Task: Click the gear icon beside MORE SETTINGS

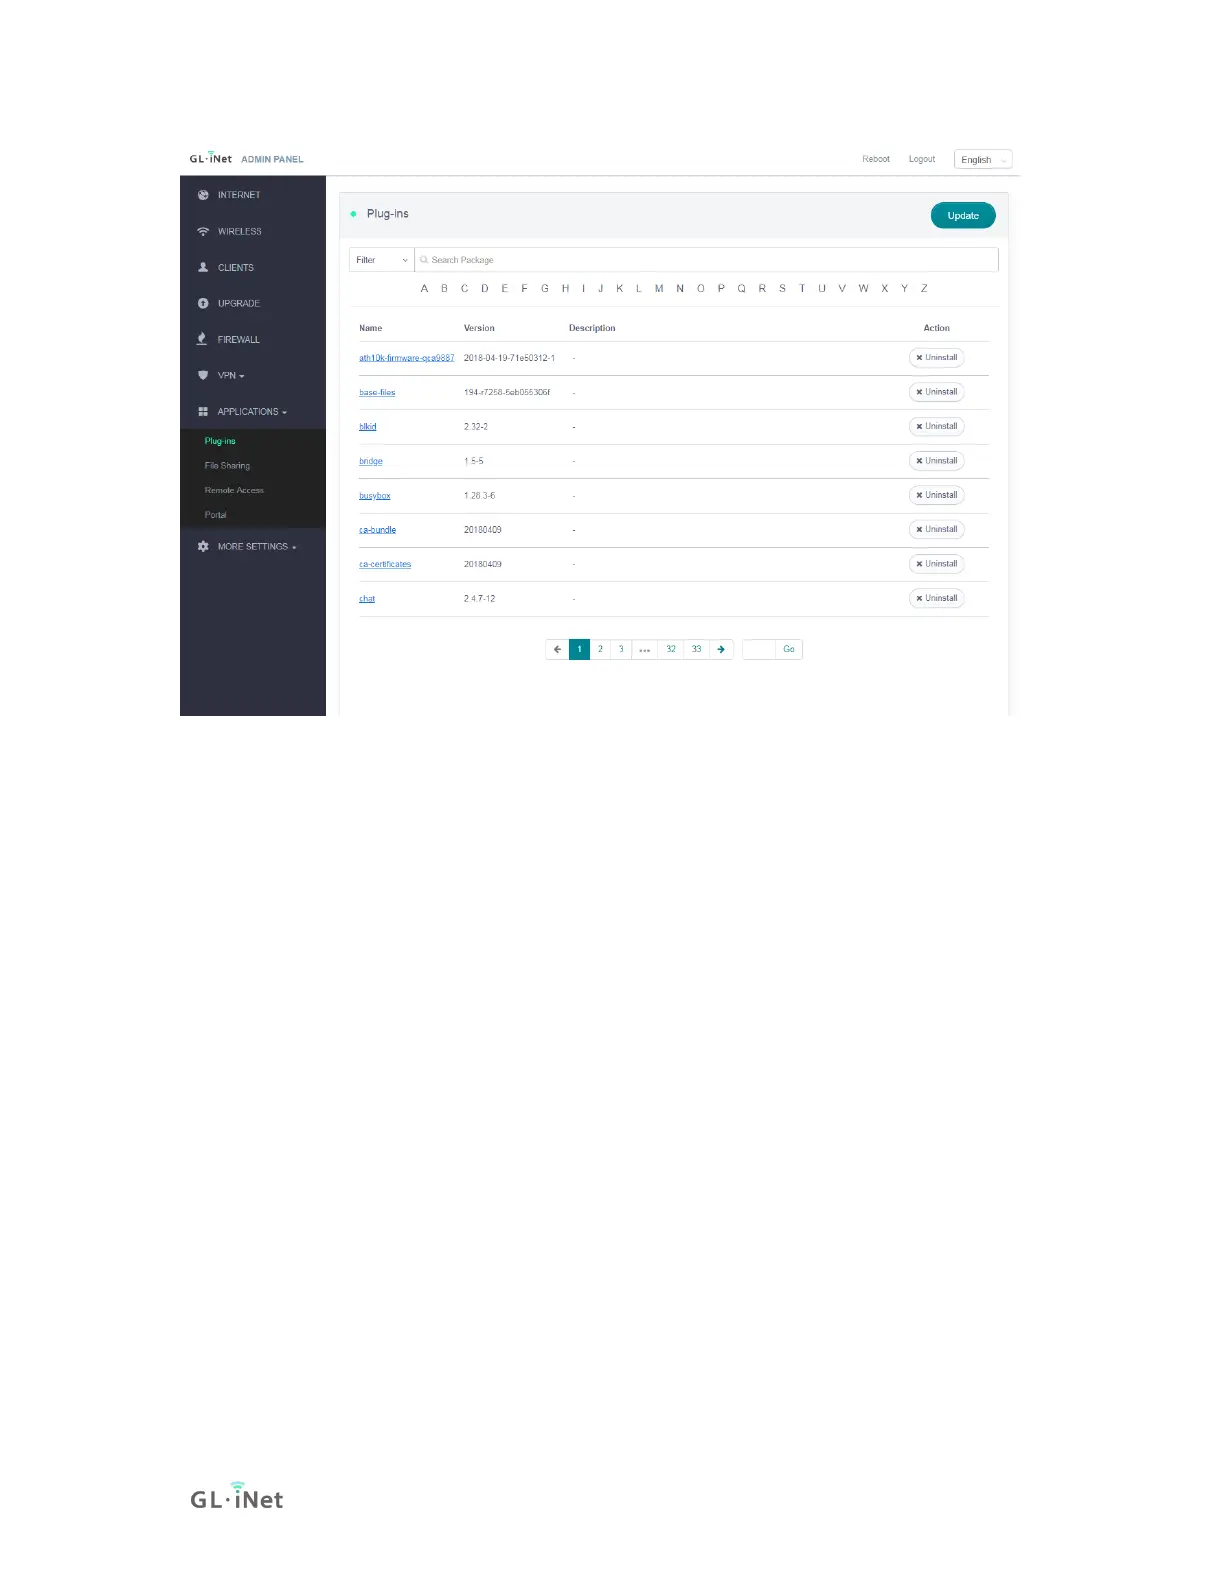Action: tap(203, 547)
